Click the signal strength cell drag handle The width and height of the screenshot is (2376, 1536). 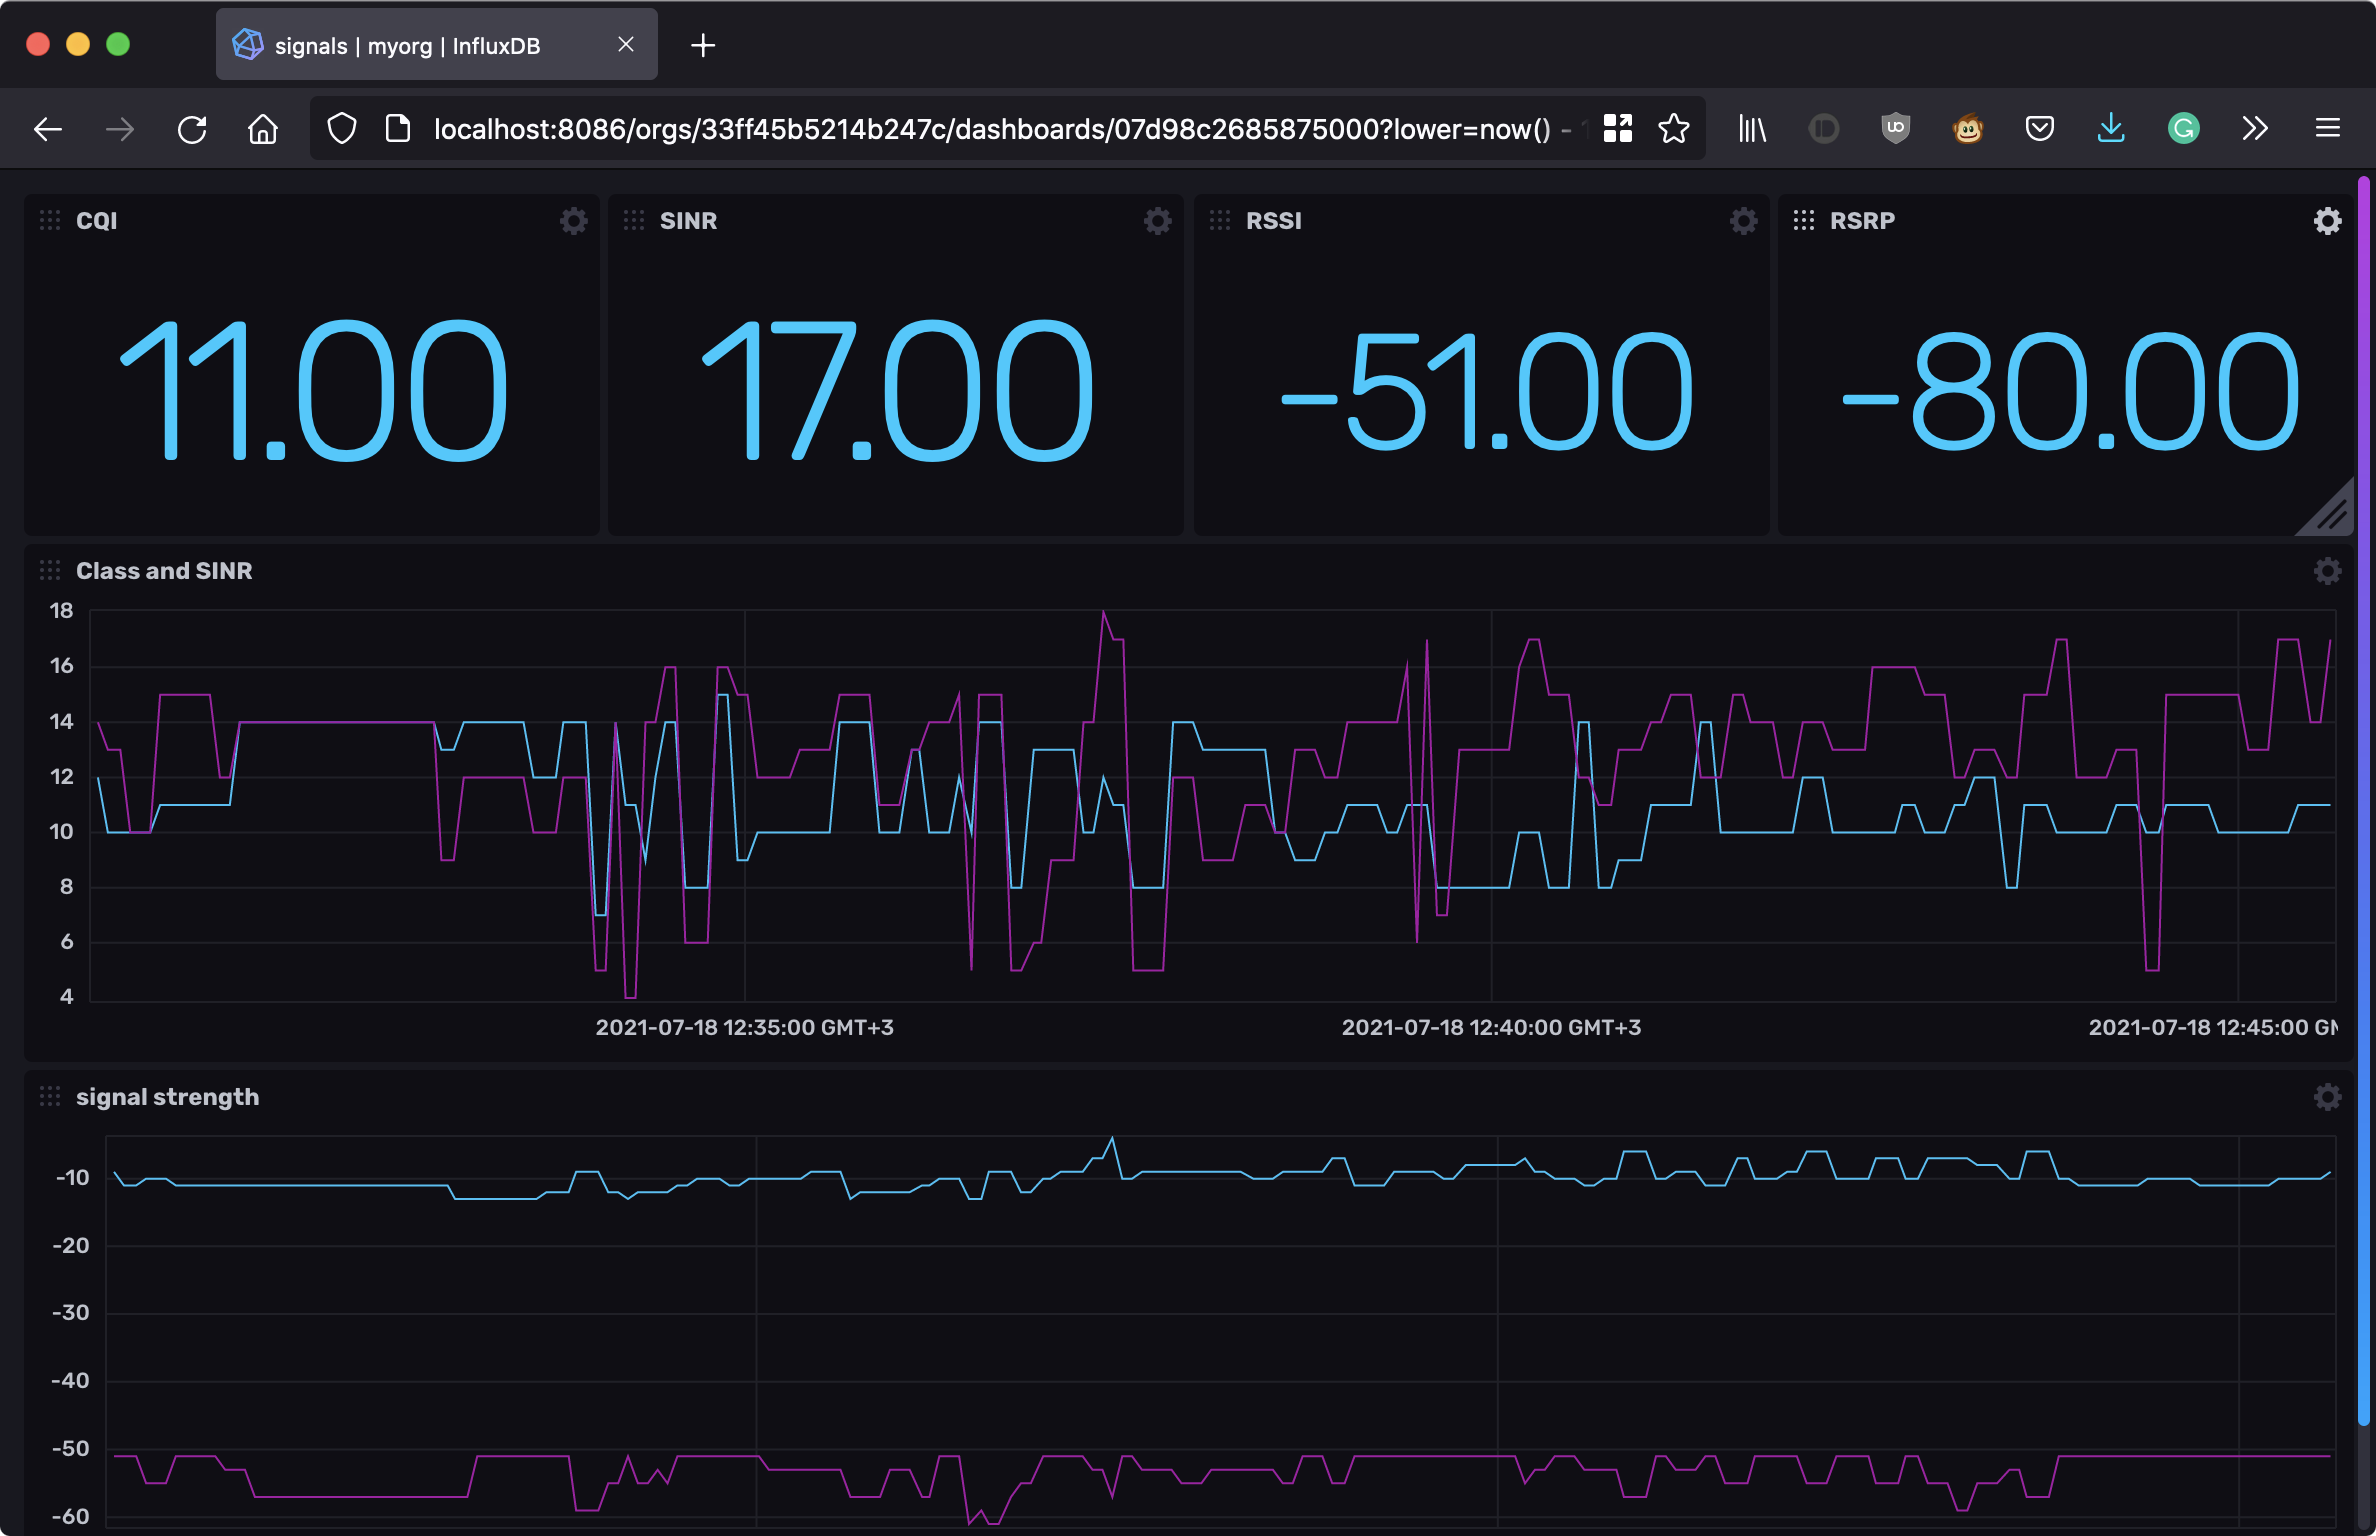pyautogui.click(x=49, y=1096)
